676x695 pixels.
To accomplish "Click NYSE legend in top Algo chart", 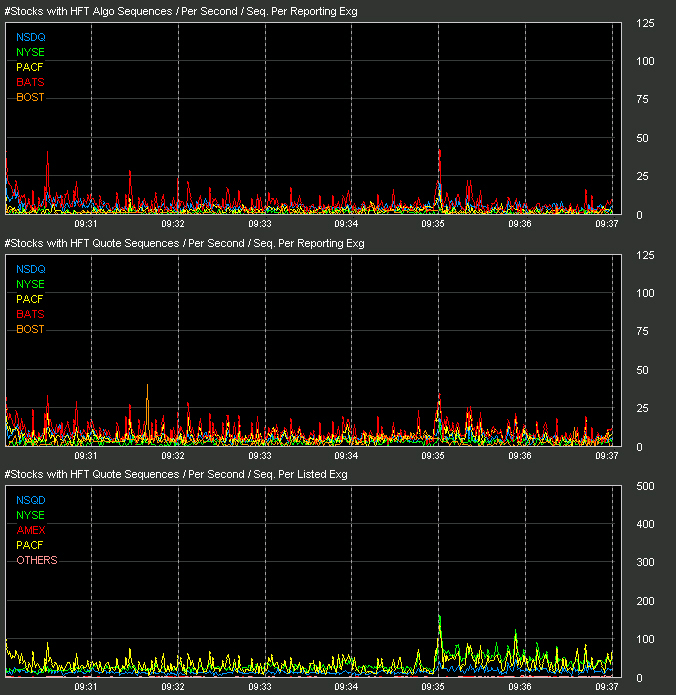I will click(30, 52).
